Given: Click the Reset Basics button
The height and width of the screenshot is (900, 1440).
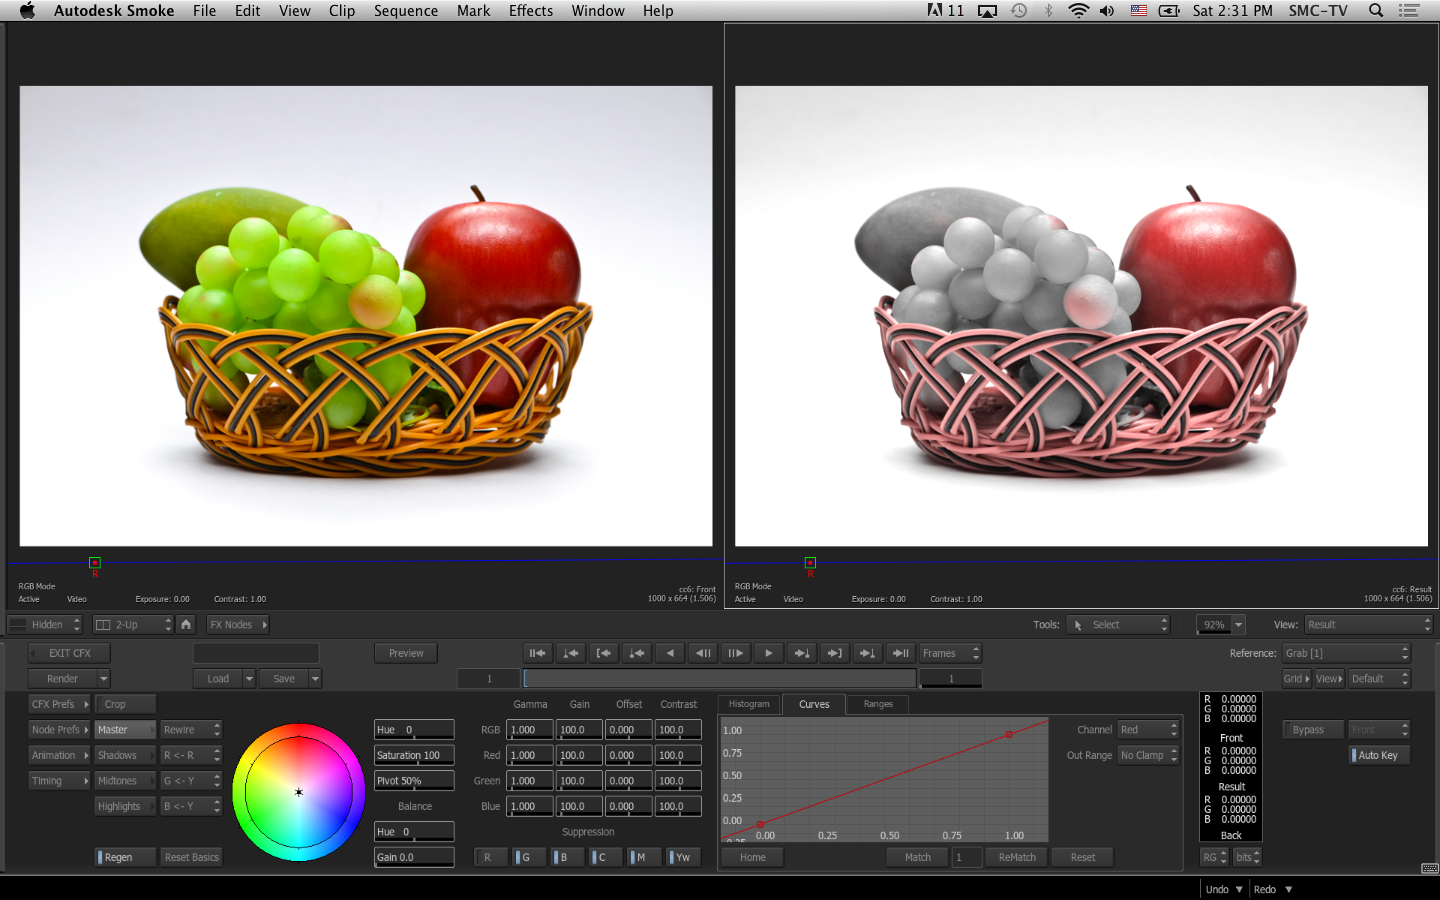Looking at the screenshot, I should 191,857.
